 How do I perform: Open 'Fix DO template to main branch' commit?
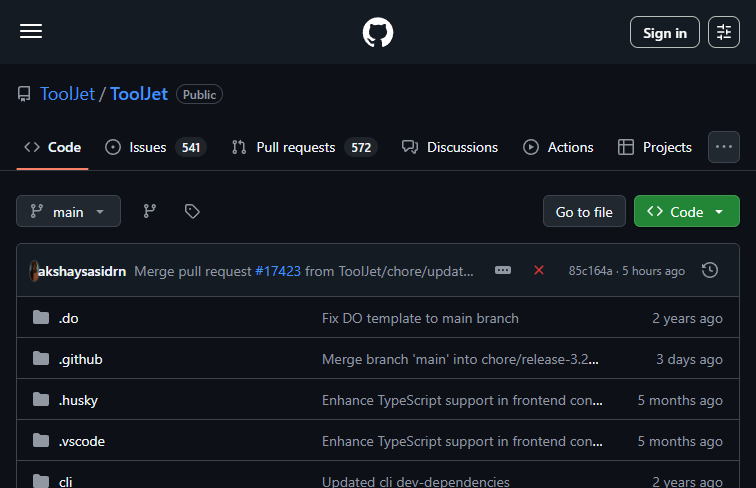[x=420, y=318]
